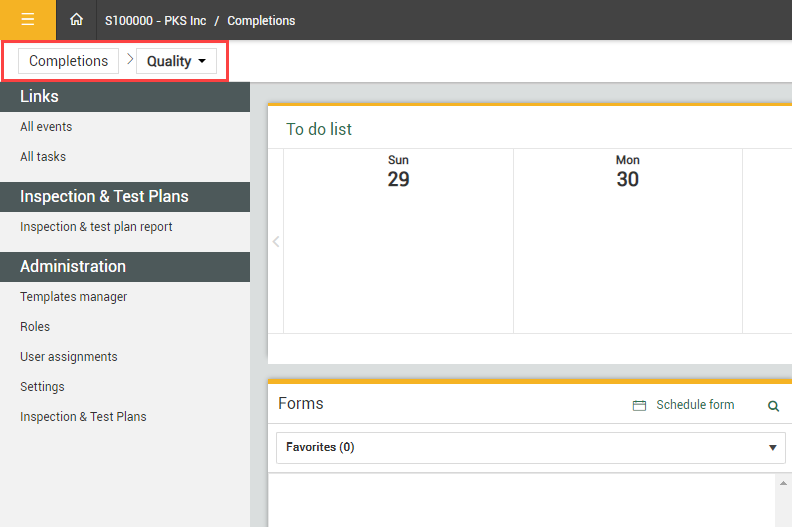Click the Forms panel title
The width and height of the screenshot is (792, 527).
pos(301,403)
